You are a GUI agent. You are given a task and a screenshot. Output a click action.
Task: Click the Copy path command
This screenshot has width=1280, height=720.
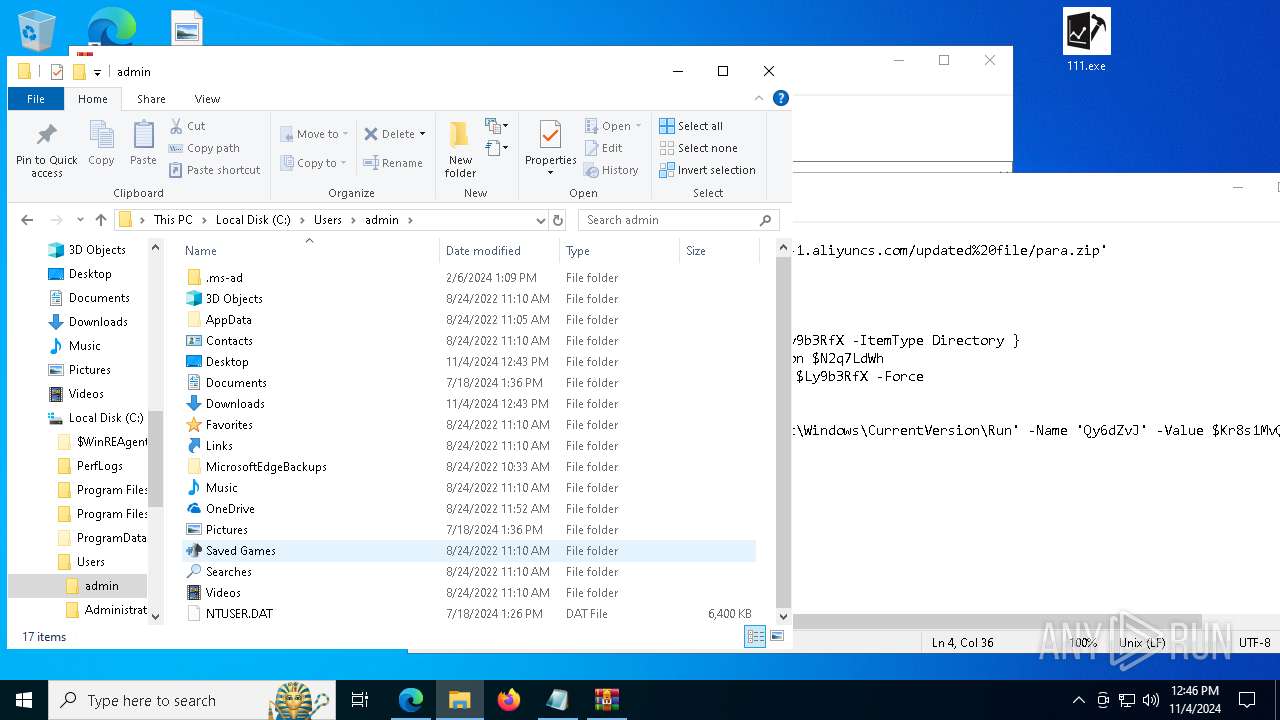coord(205,148)
